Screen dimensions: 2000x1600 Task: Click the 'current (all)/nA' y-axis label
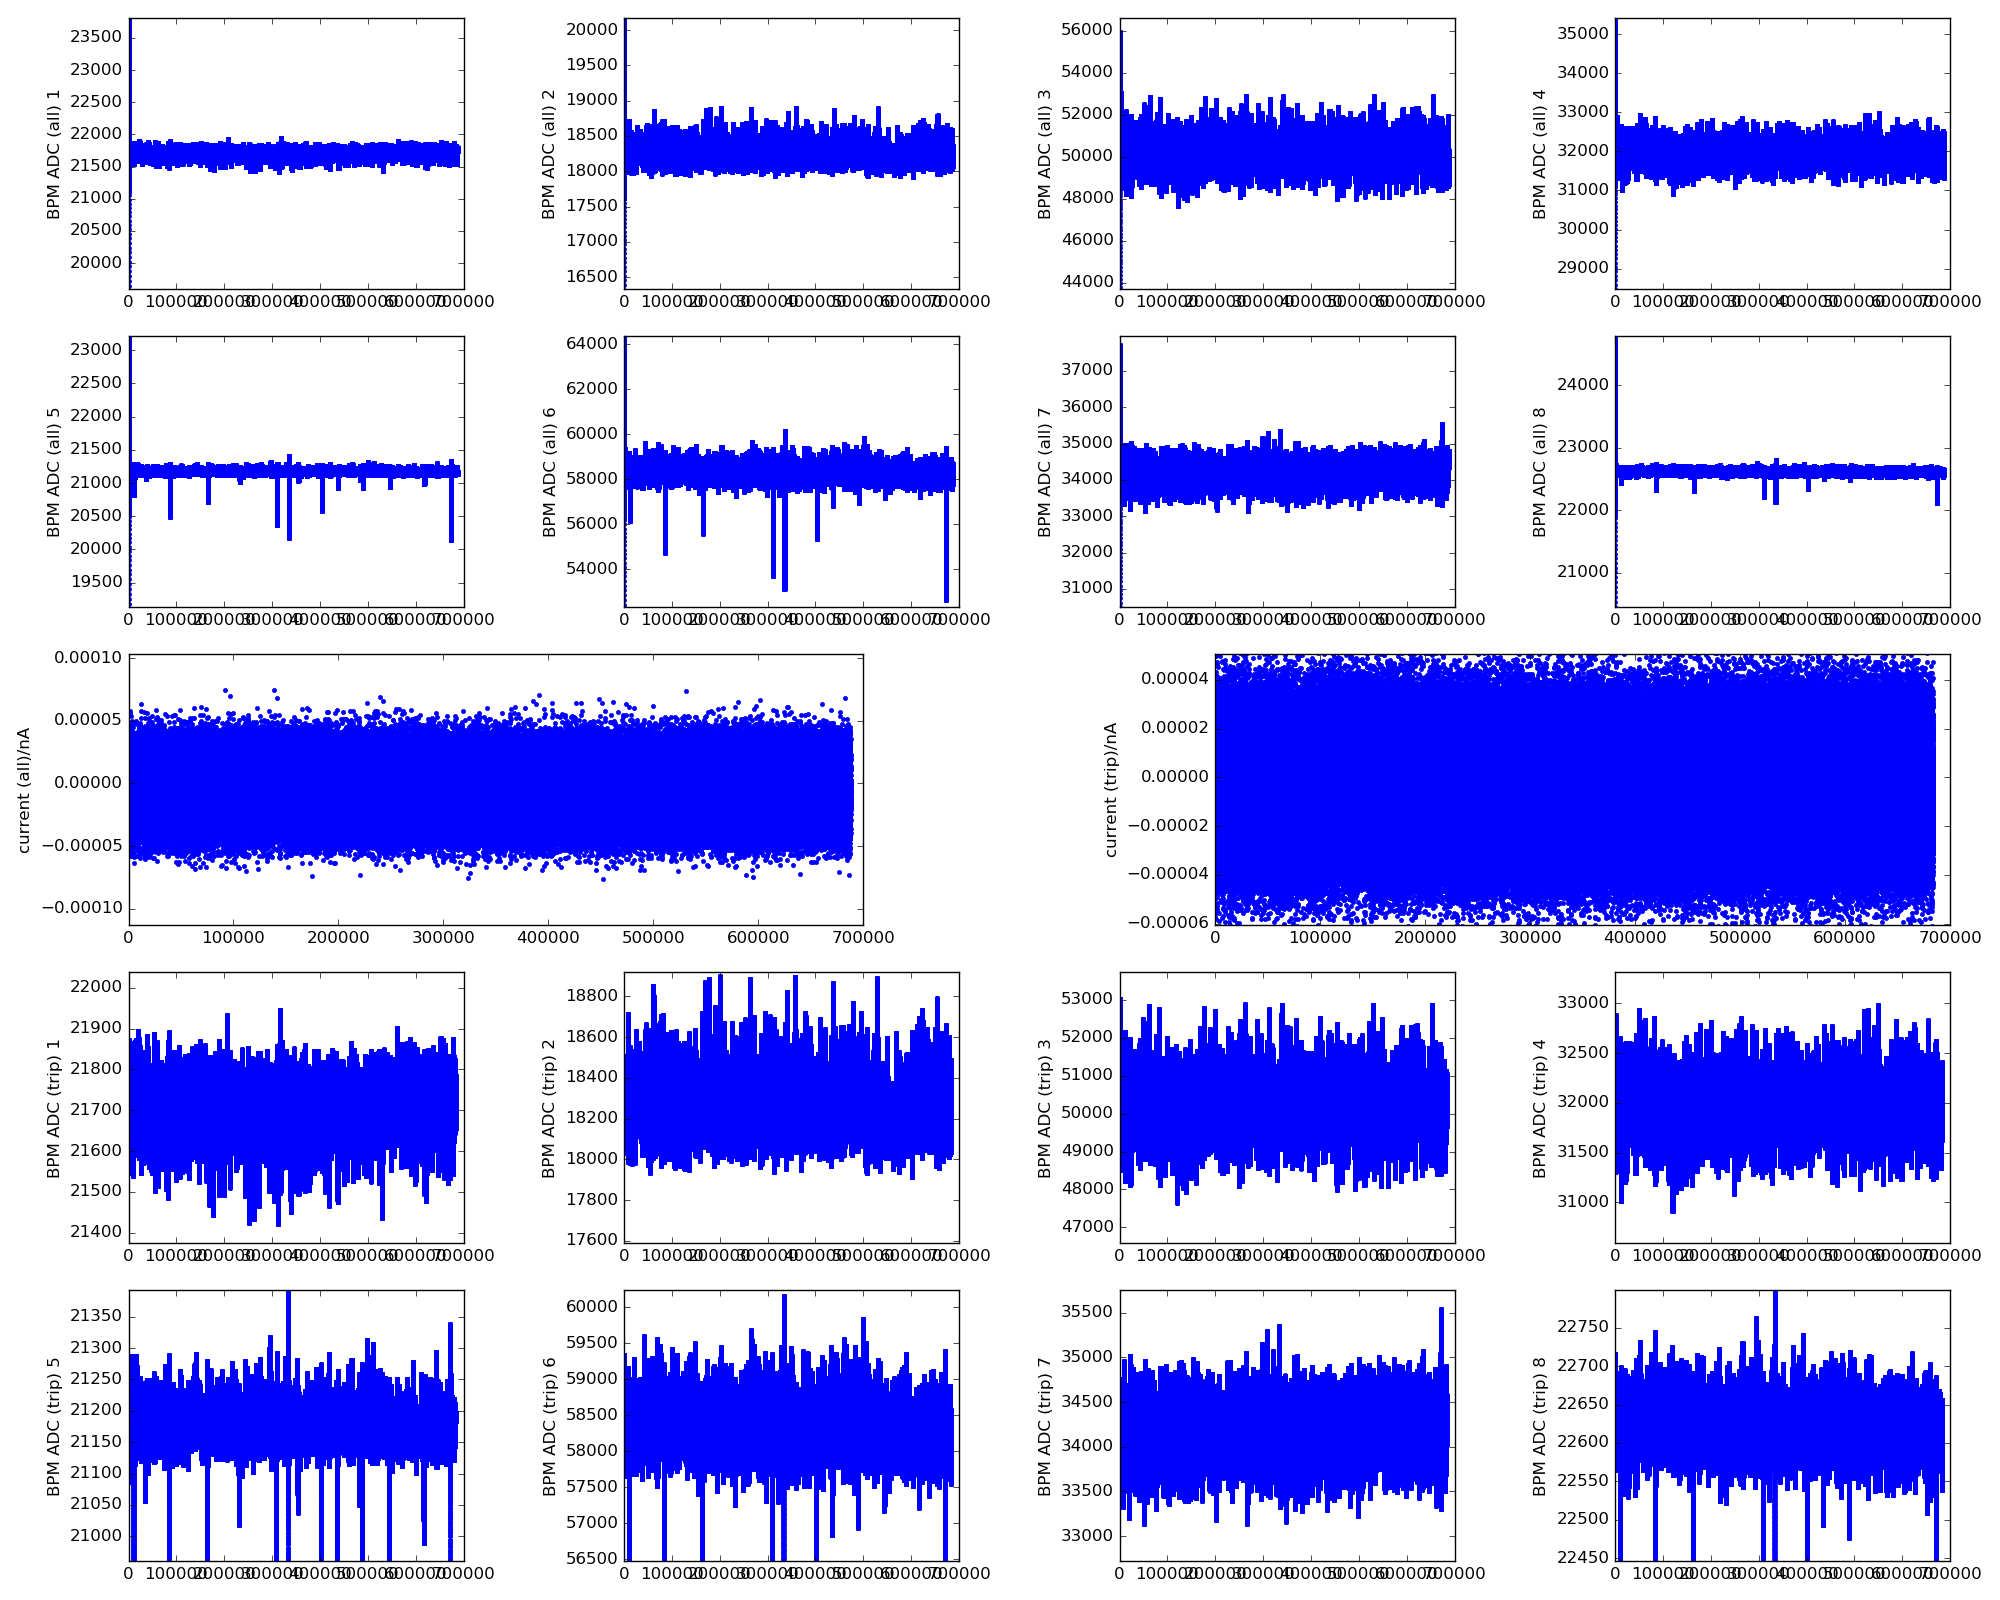tap(24, 790)
